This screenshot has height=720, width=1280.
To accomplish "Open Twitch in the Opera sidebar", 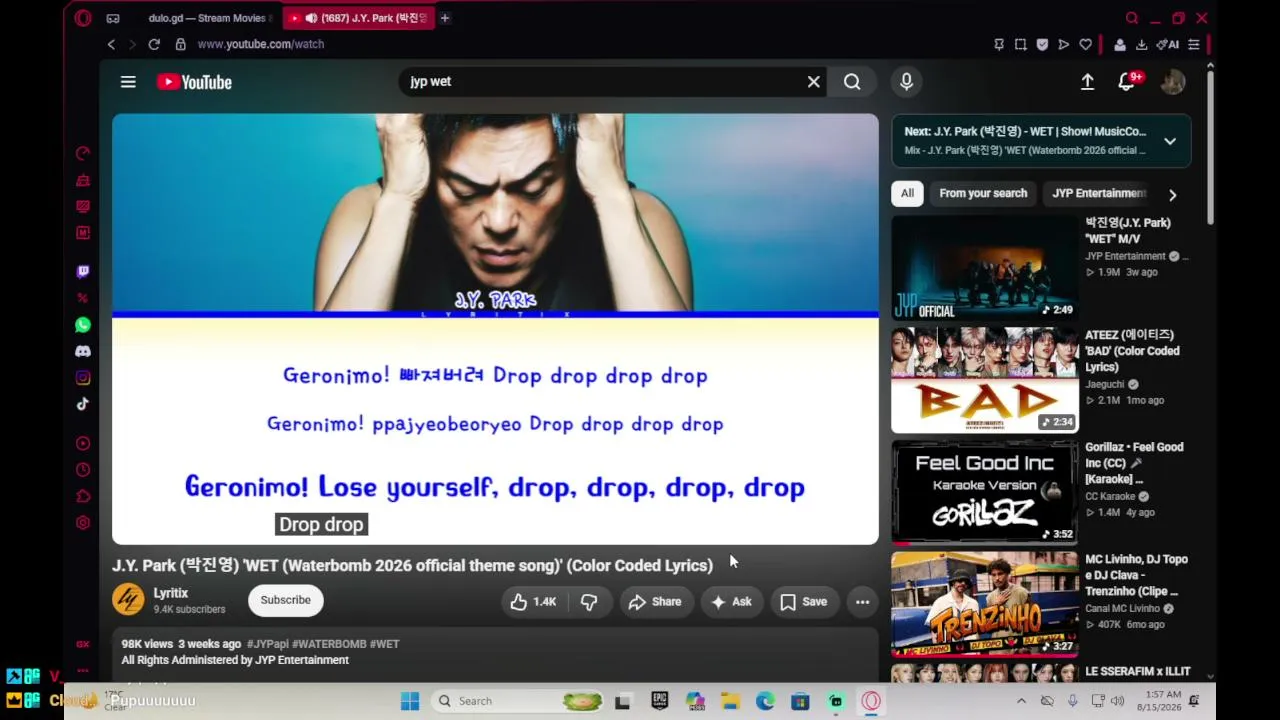I will (x=83, y=272).
